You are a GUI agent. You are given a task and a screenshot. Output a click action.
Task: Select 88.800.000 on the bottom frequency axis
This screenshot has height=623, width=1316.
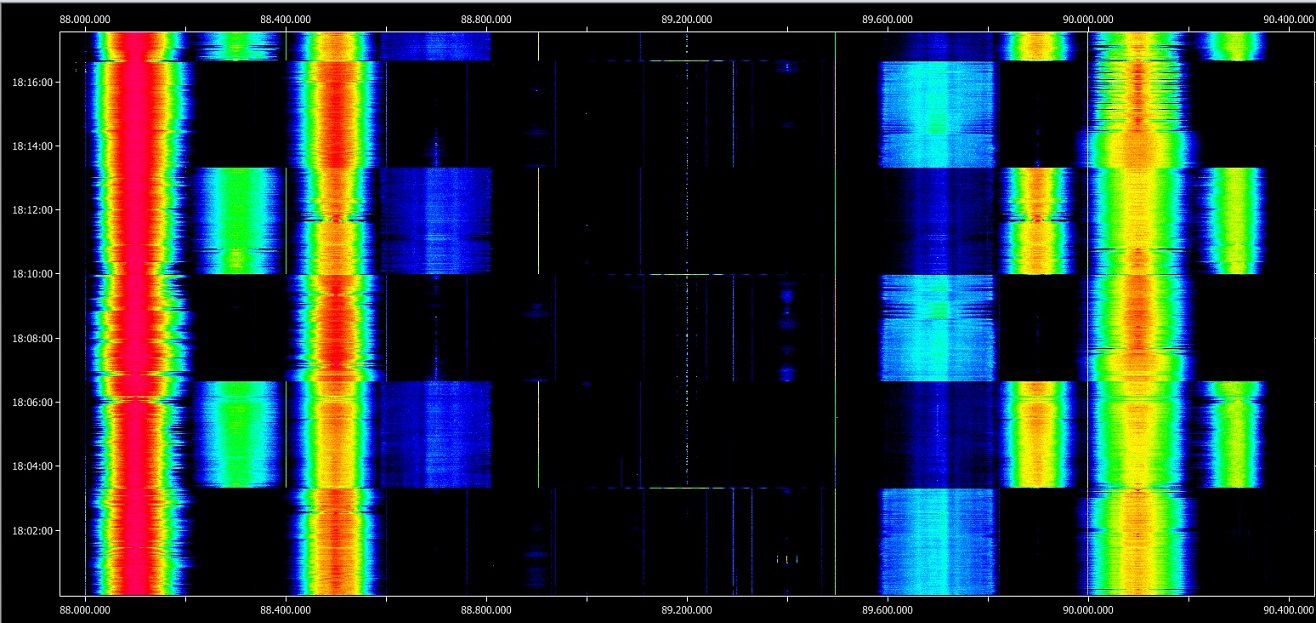[x=486, y=607]
